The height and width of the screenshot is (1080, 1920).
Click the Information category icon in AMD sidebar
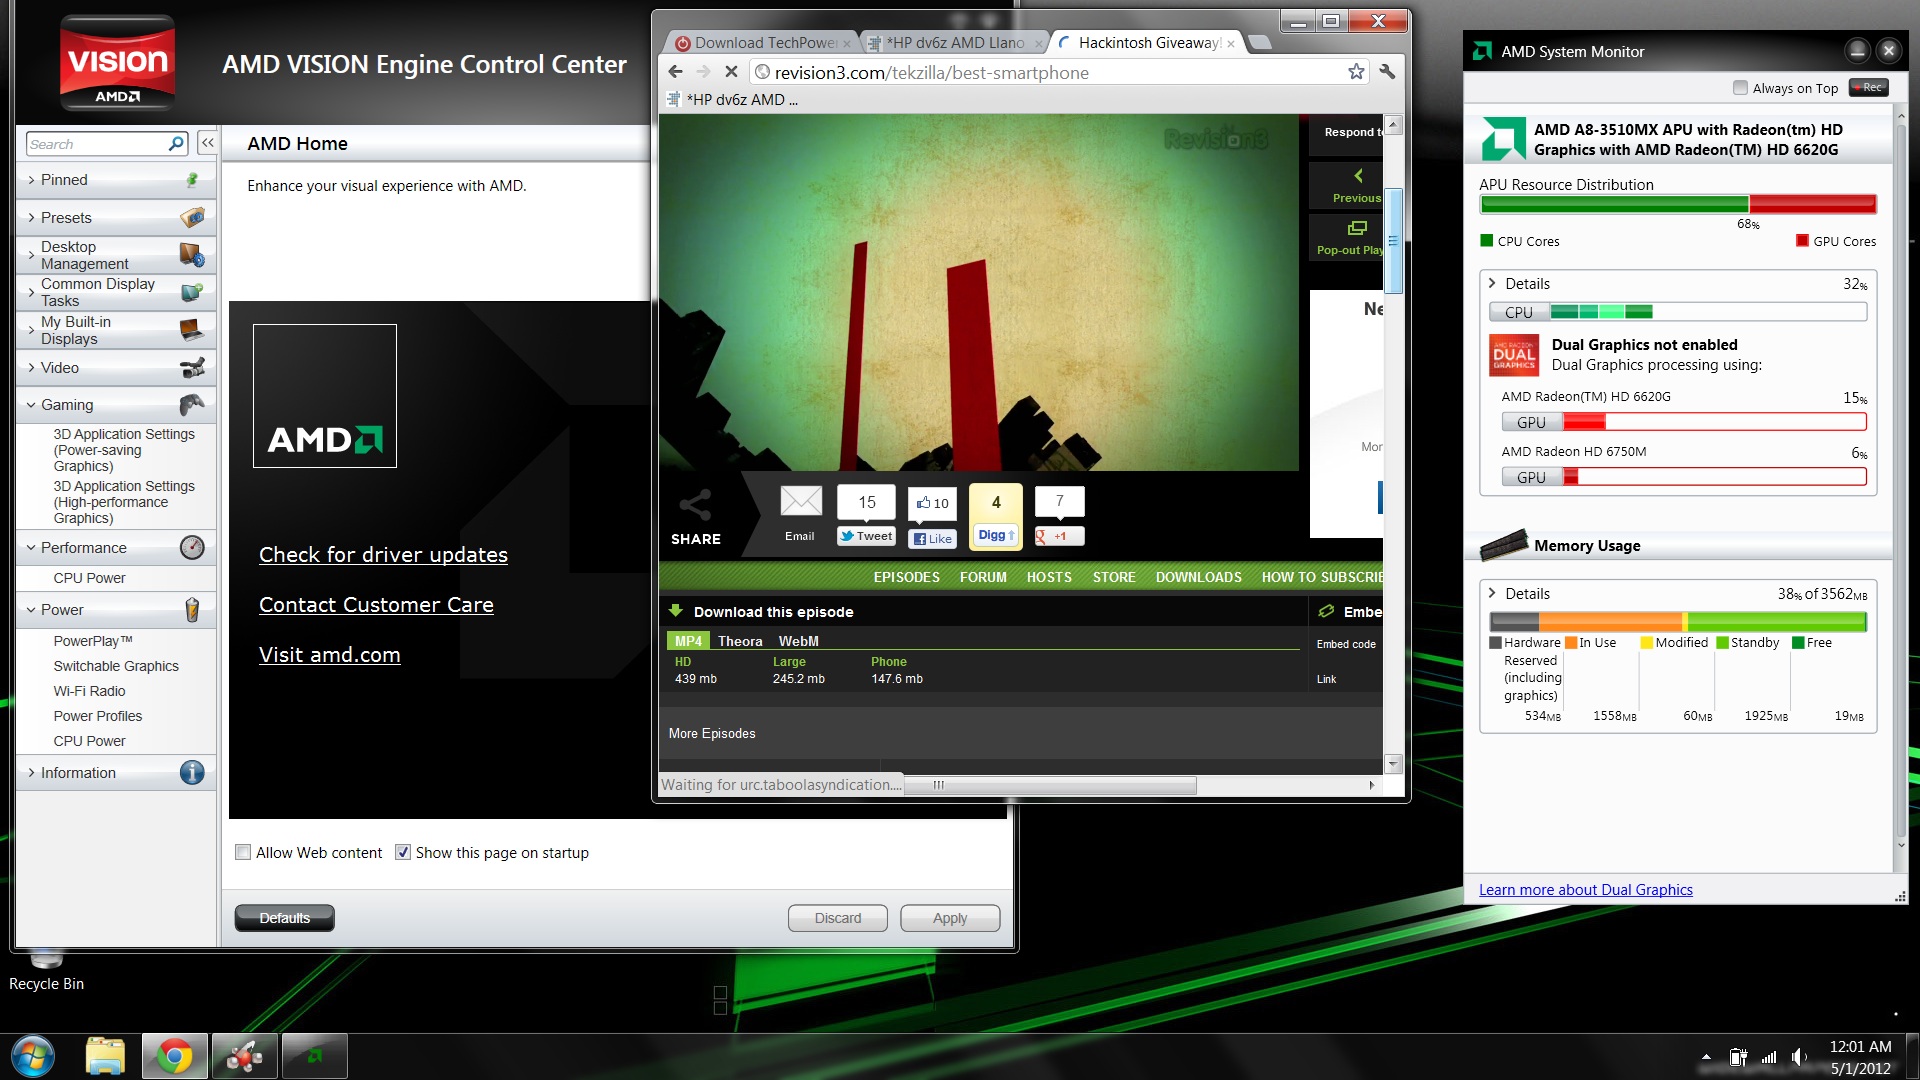point(192,773)
